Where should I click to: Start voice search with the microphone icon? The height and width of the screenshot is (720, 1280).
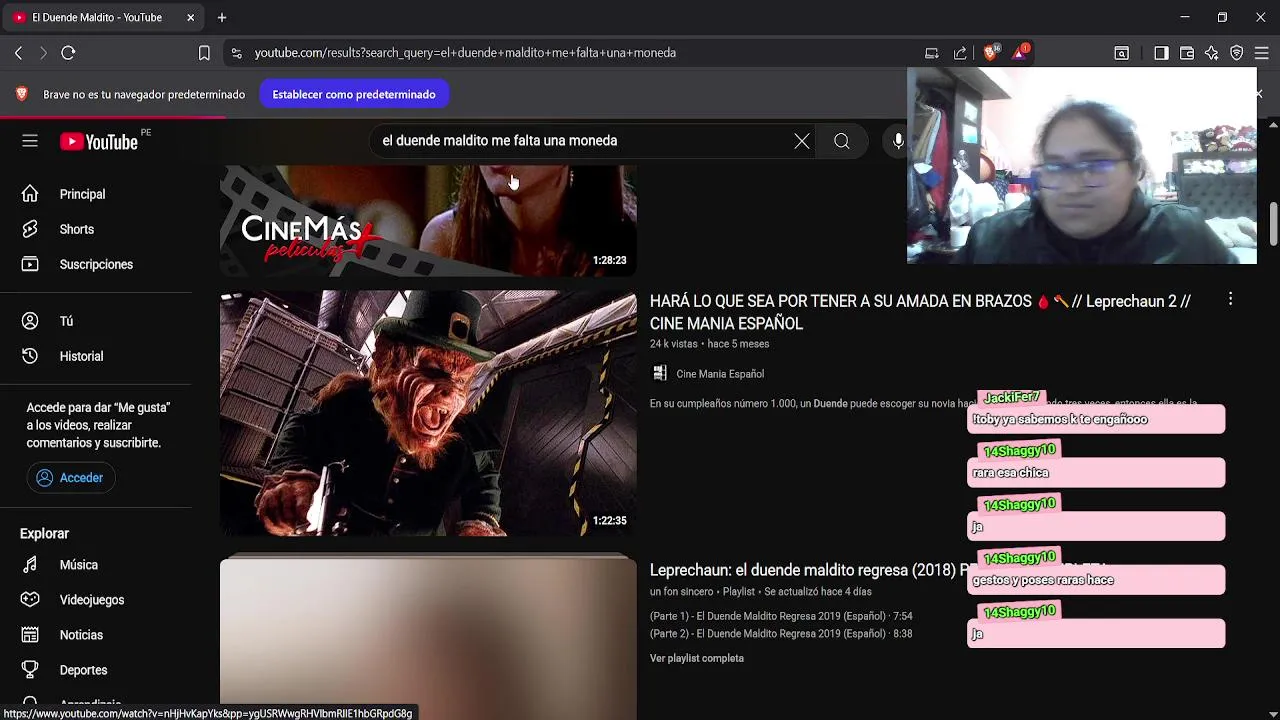(897, 141)
